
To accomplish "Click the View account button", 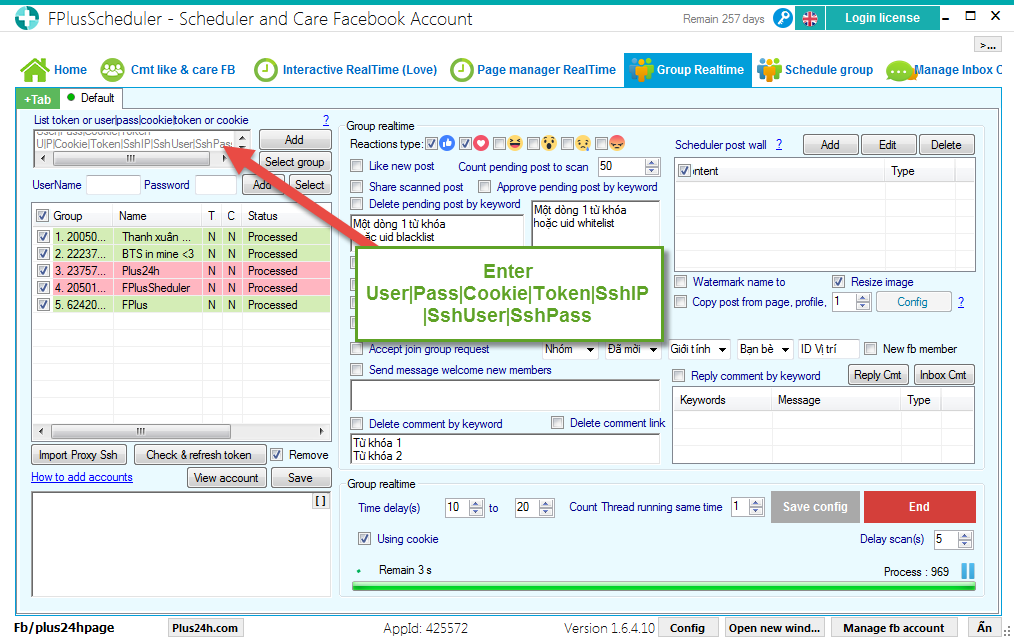I will tap(226, 478).
